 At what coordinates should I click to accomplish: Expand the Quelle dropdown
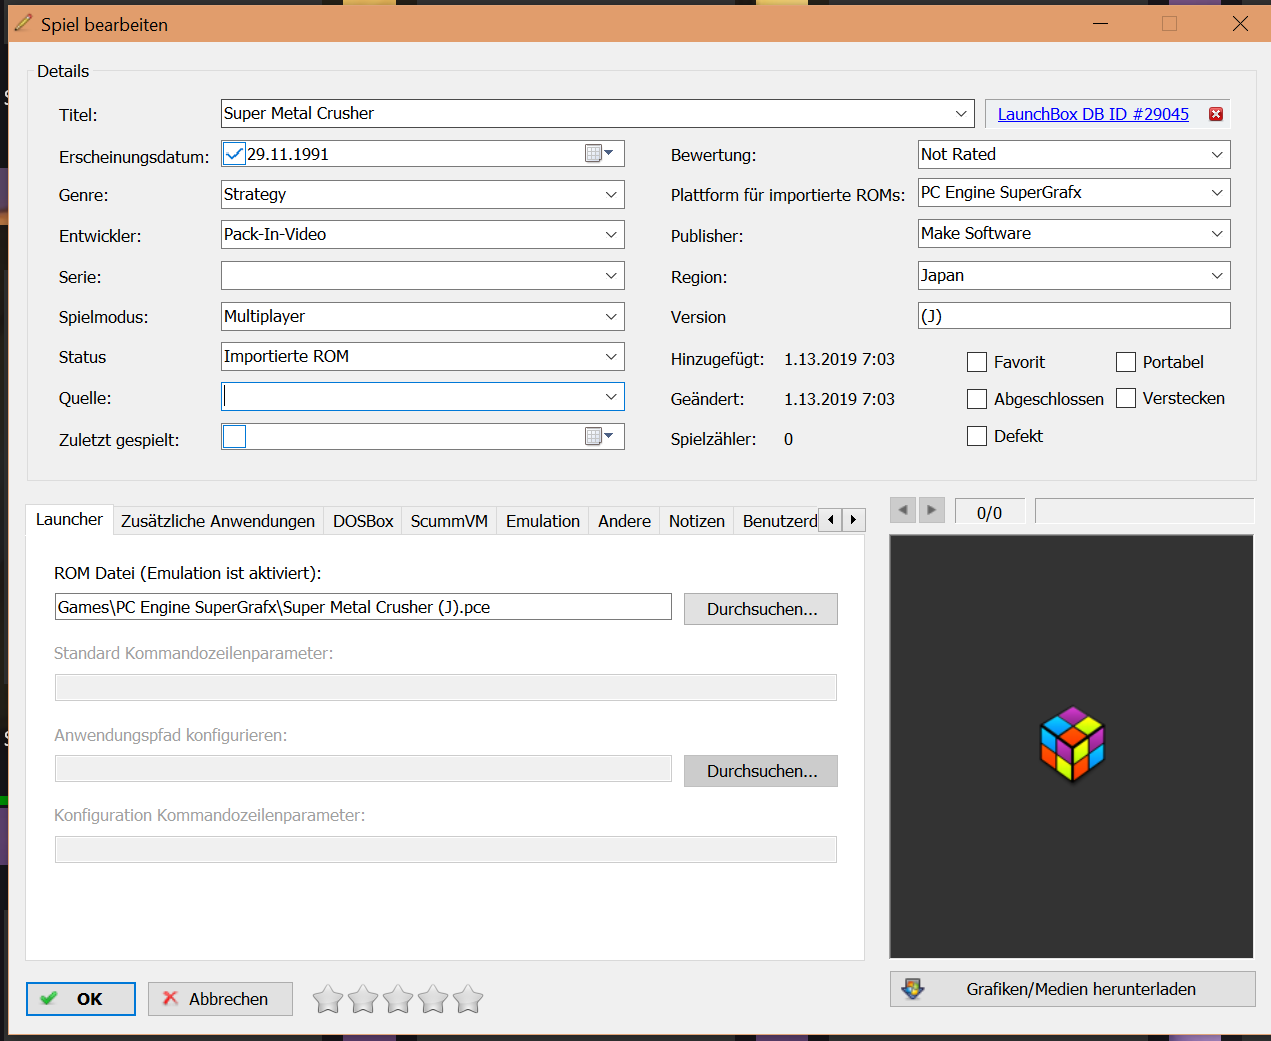pyautogui.click(x=611, y=397)
